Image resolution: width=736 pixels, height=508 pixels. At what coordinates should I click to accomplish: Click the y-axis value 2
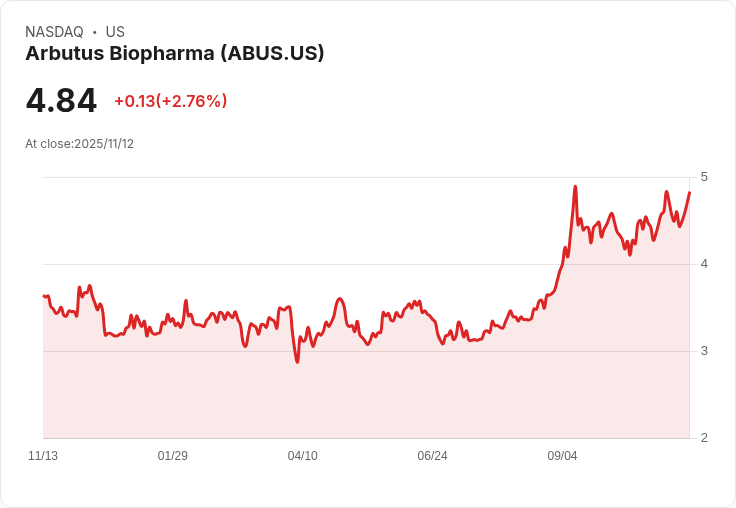(704, 438)
